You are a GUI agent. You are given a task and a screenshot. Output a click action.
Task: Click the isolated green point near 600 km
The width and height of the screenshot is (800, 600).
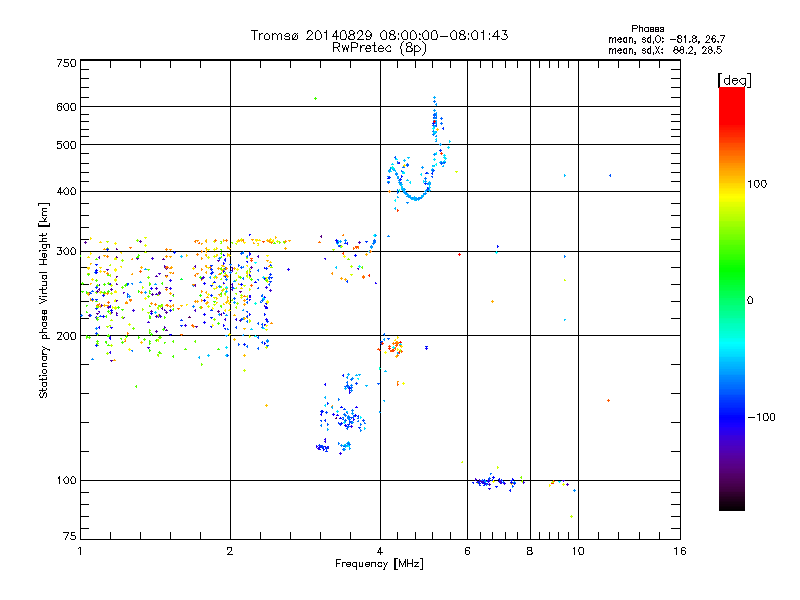(315, 98)
